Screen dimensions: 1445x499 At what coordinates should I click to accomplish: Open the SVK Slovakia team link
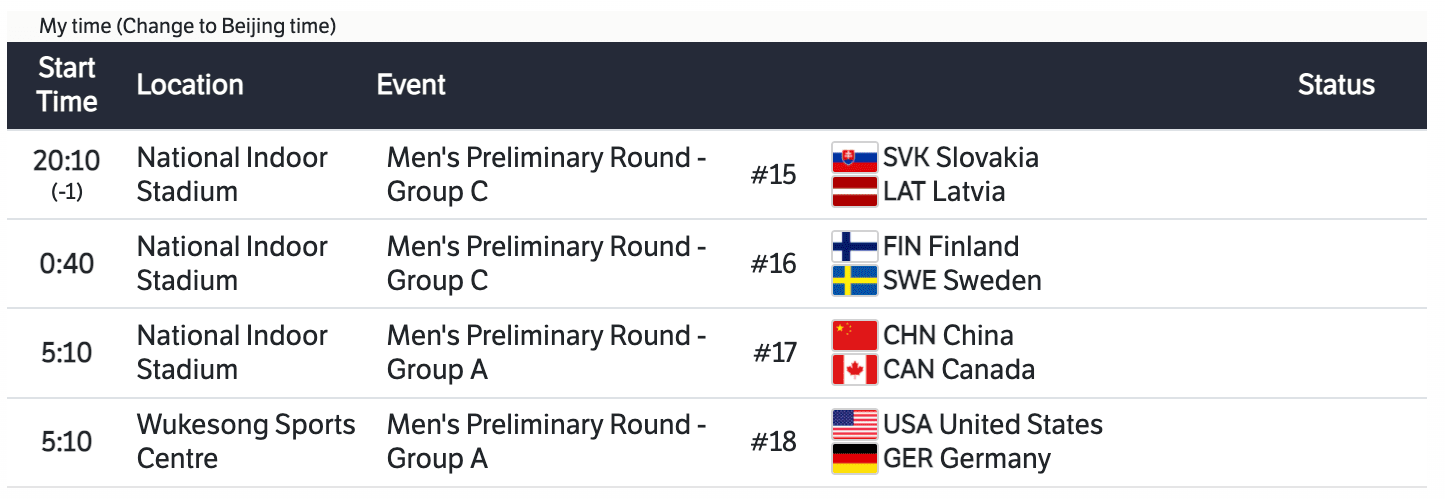click(x=960, y=158)
